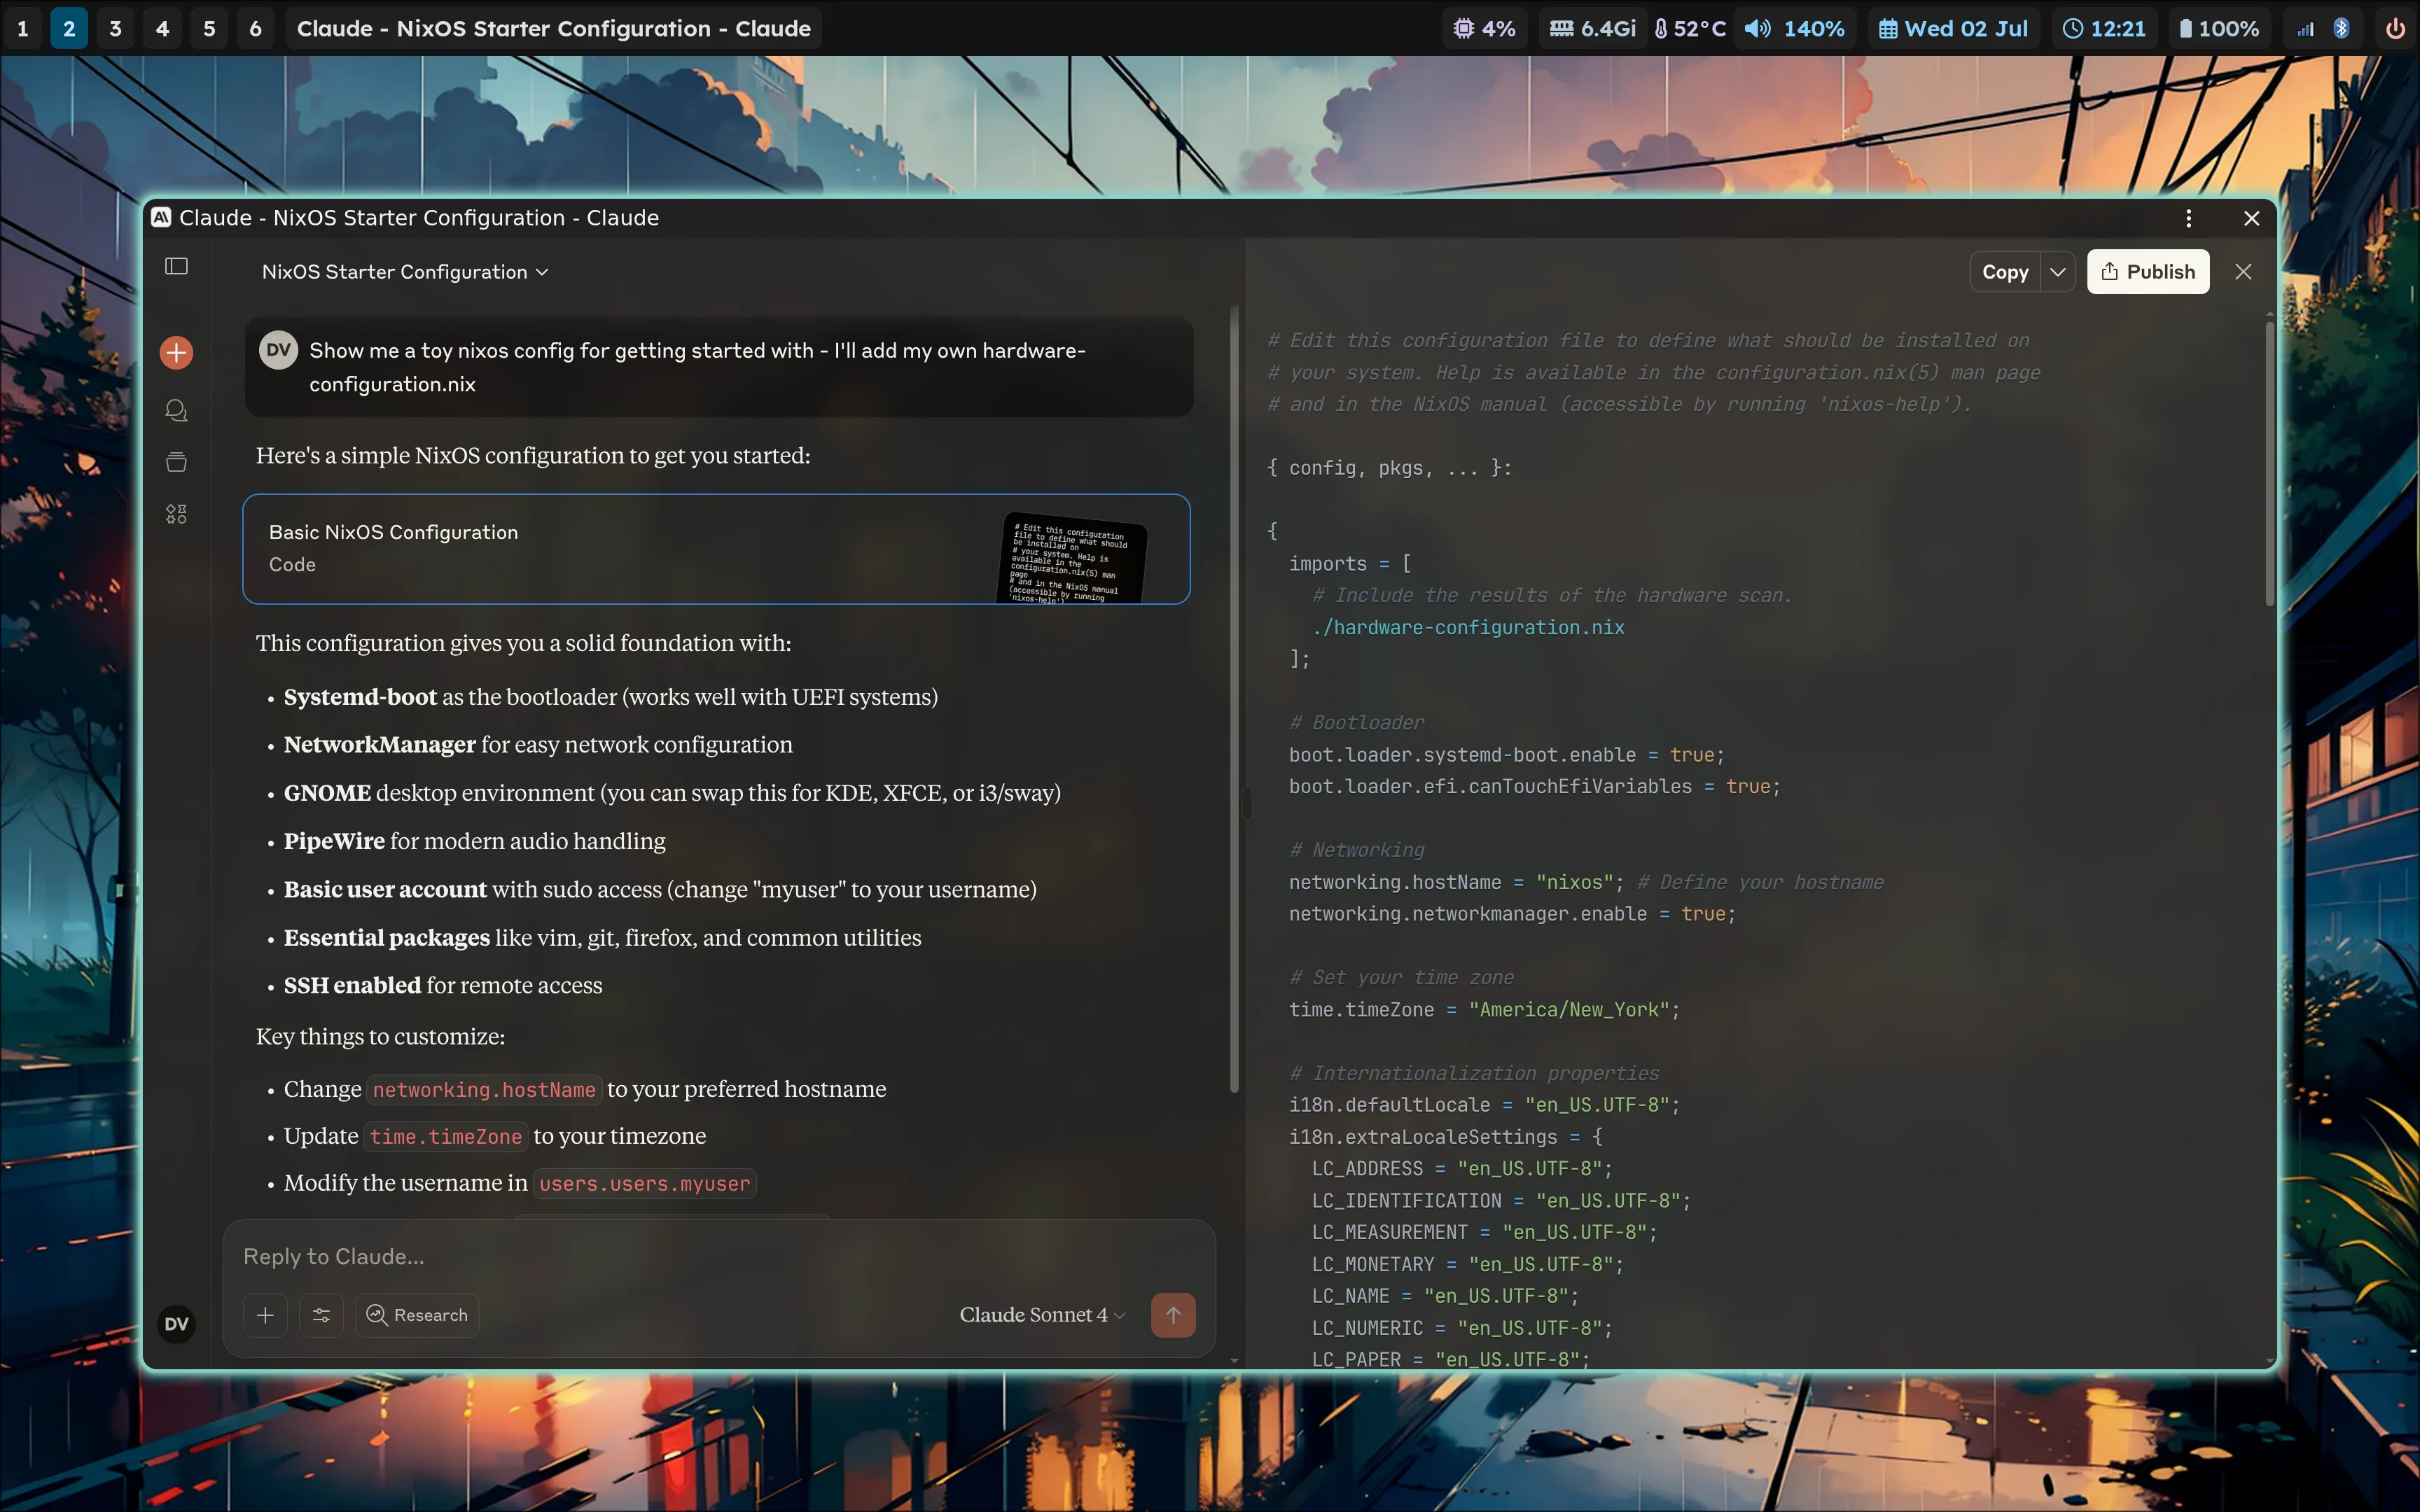
Task: Click the clock 12:21
Action: pos(2104,28)
